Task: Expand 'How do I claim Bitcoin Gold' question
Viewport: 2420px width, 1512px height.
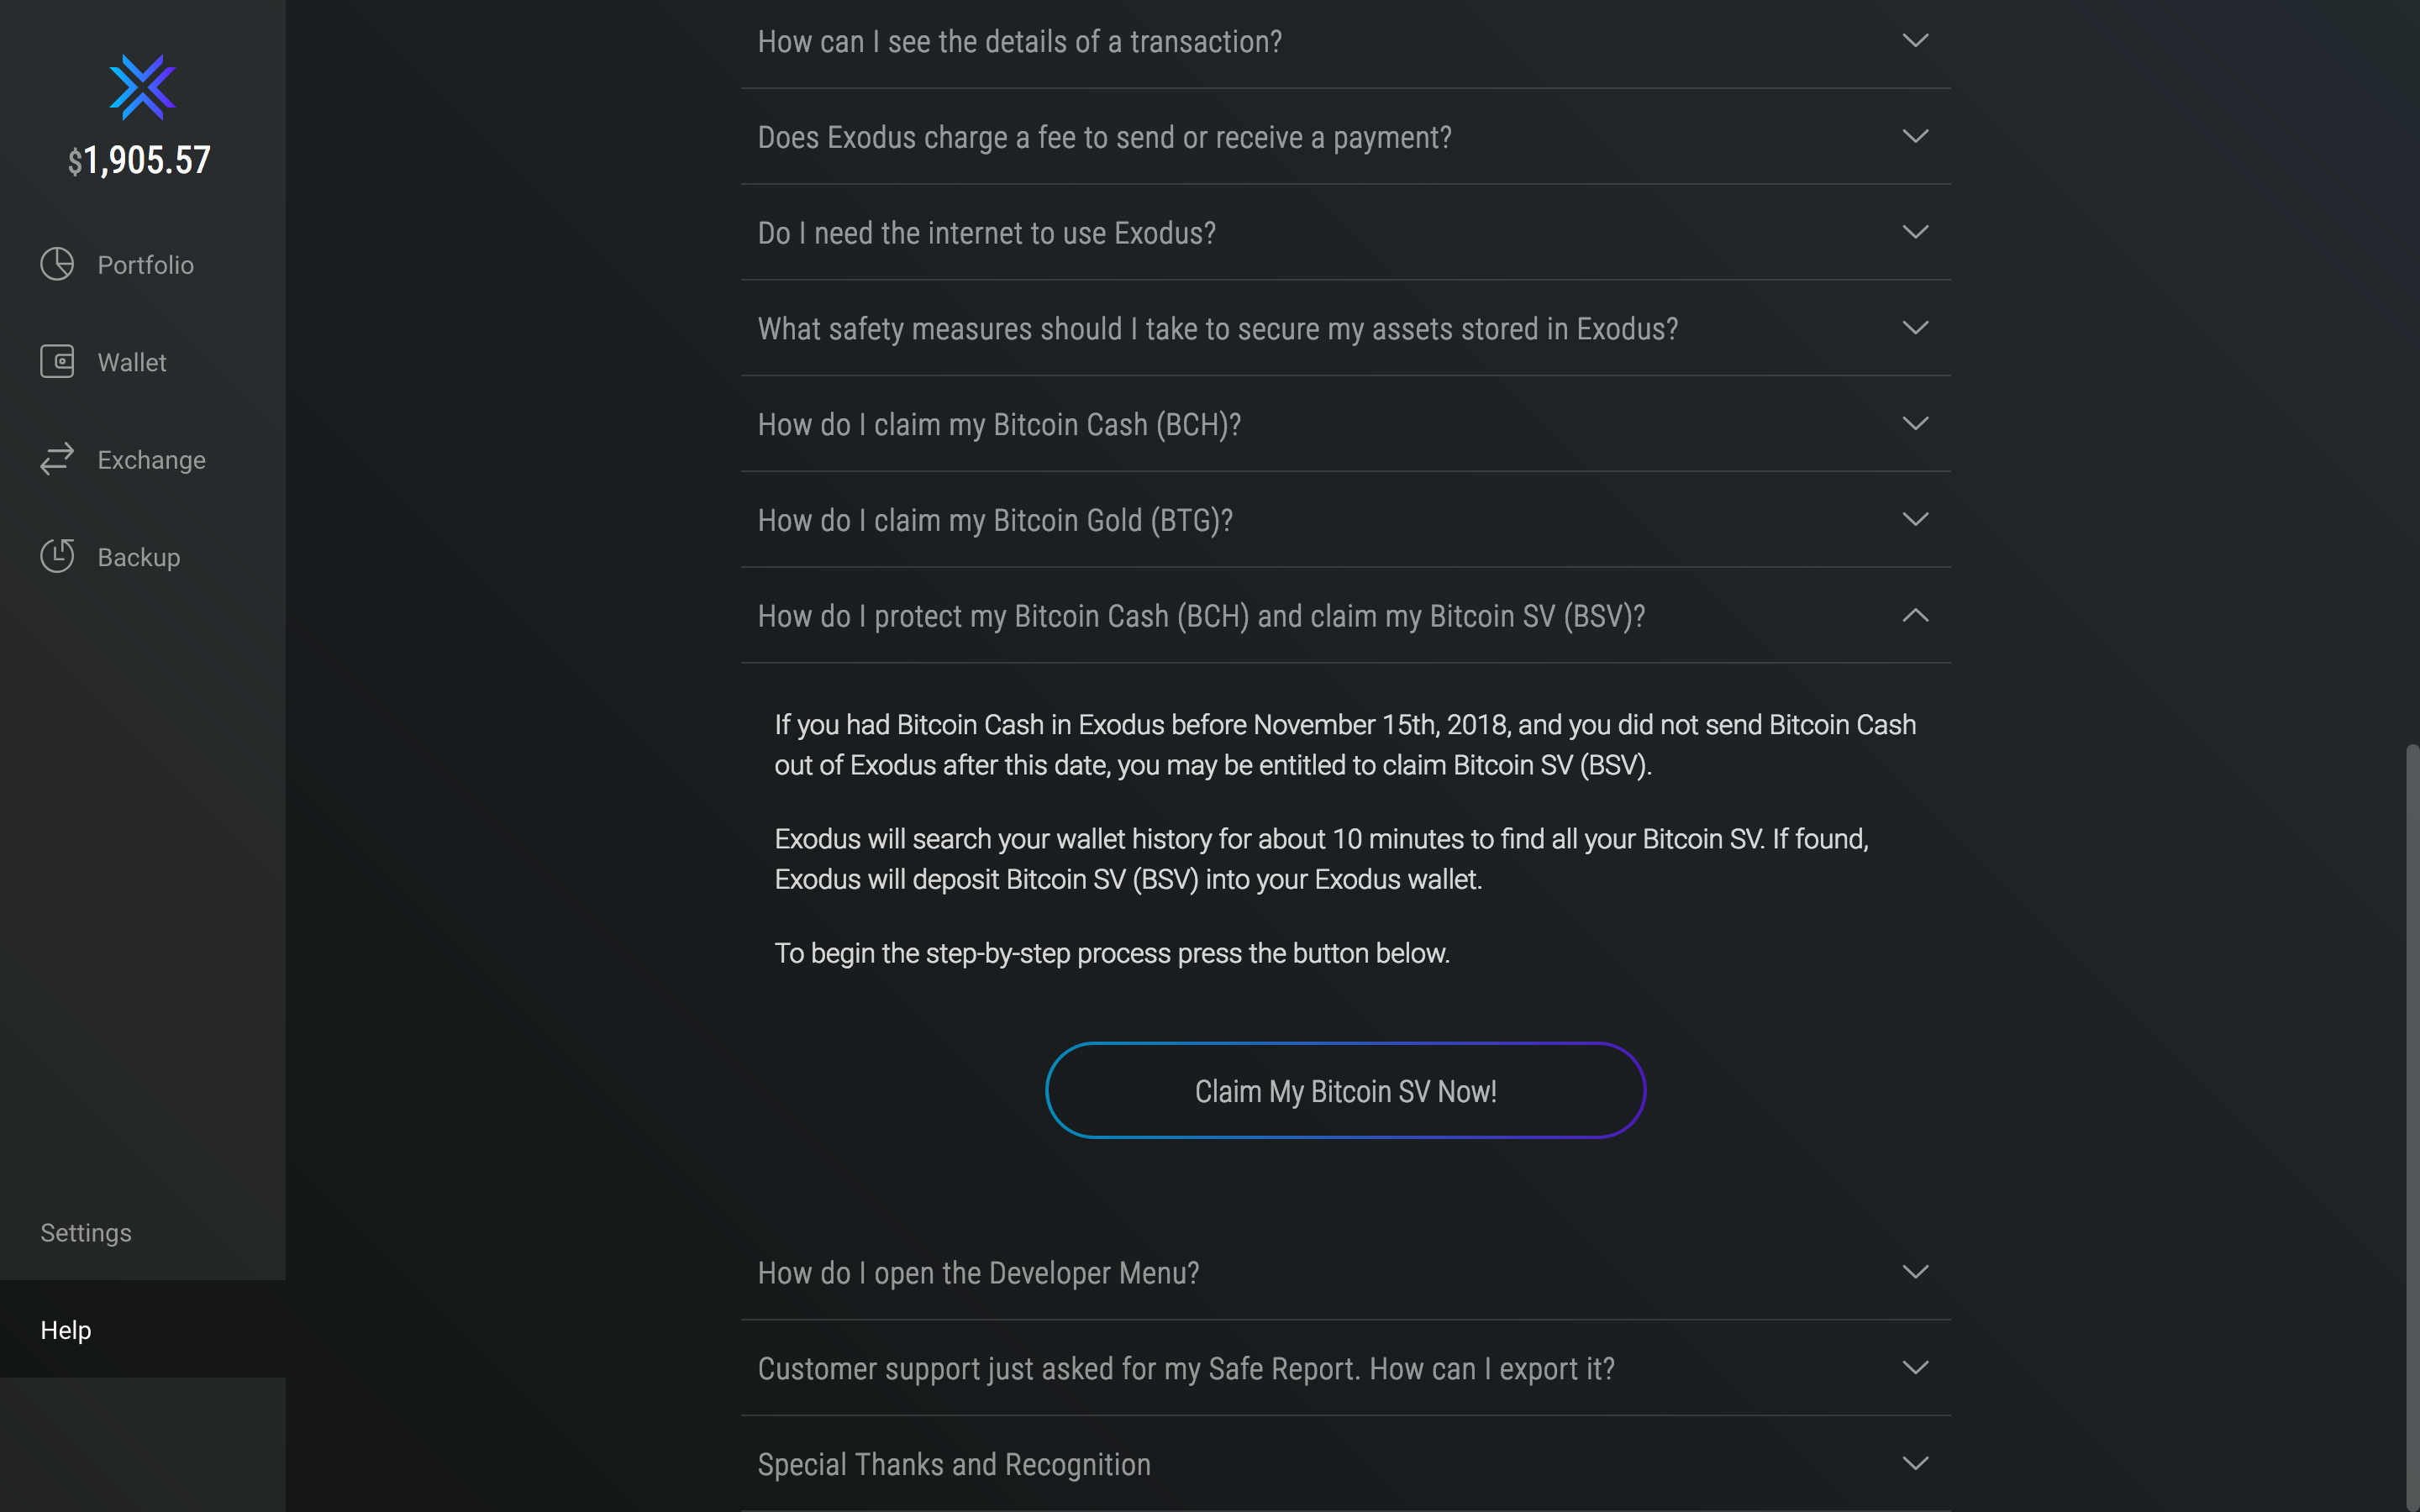Action: [x=1345, y=521]
